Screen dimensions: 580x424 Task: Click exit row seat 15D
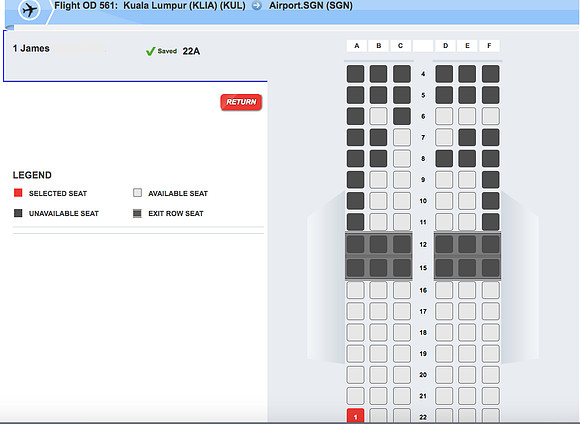(444, 267)
